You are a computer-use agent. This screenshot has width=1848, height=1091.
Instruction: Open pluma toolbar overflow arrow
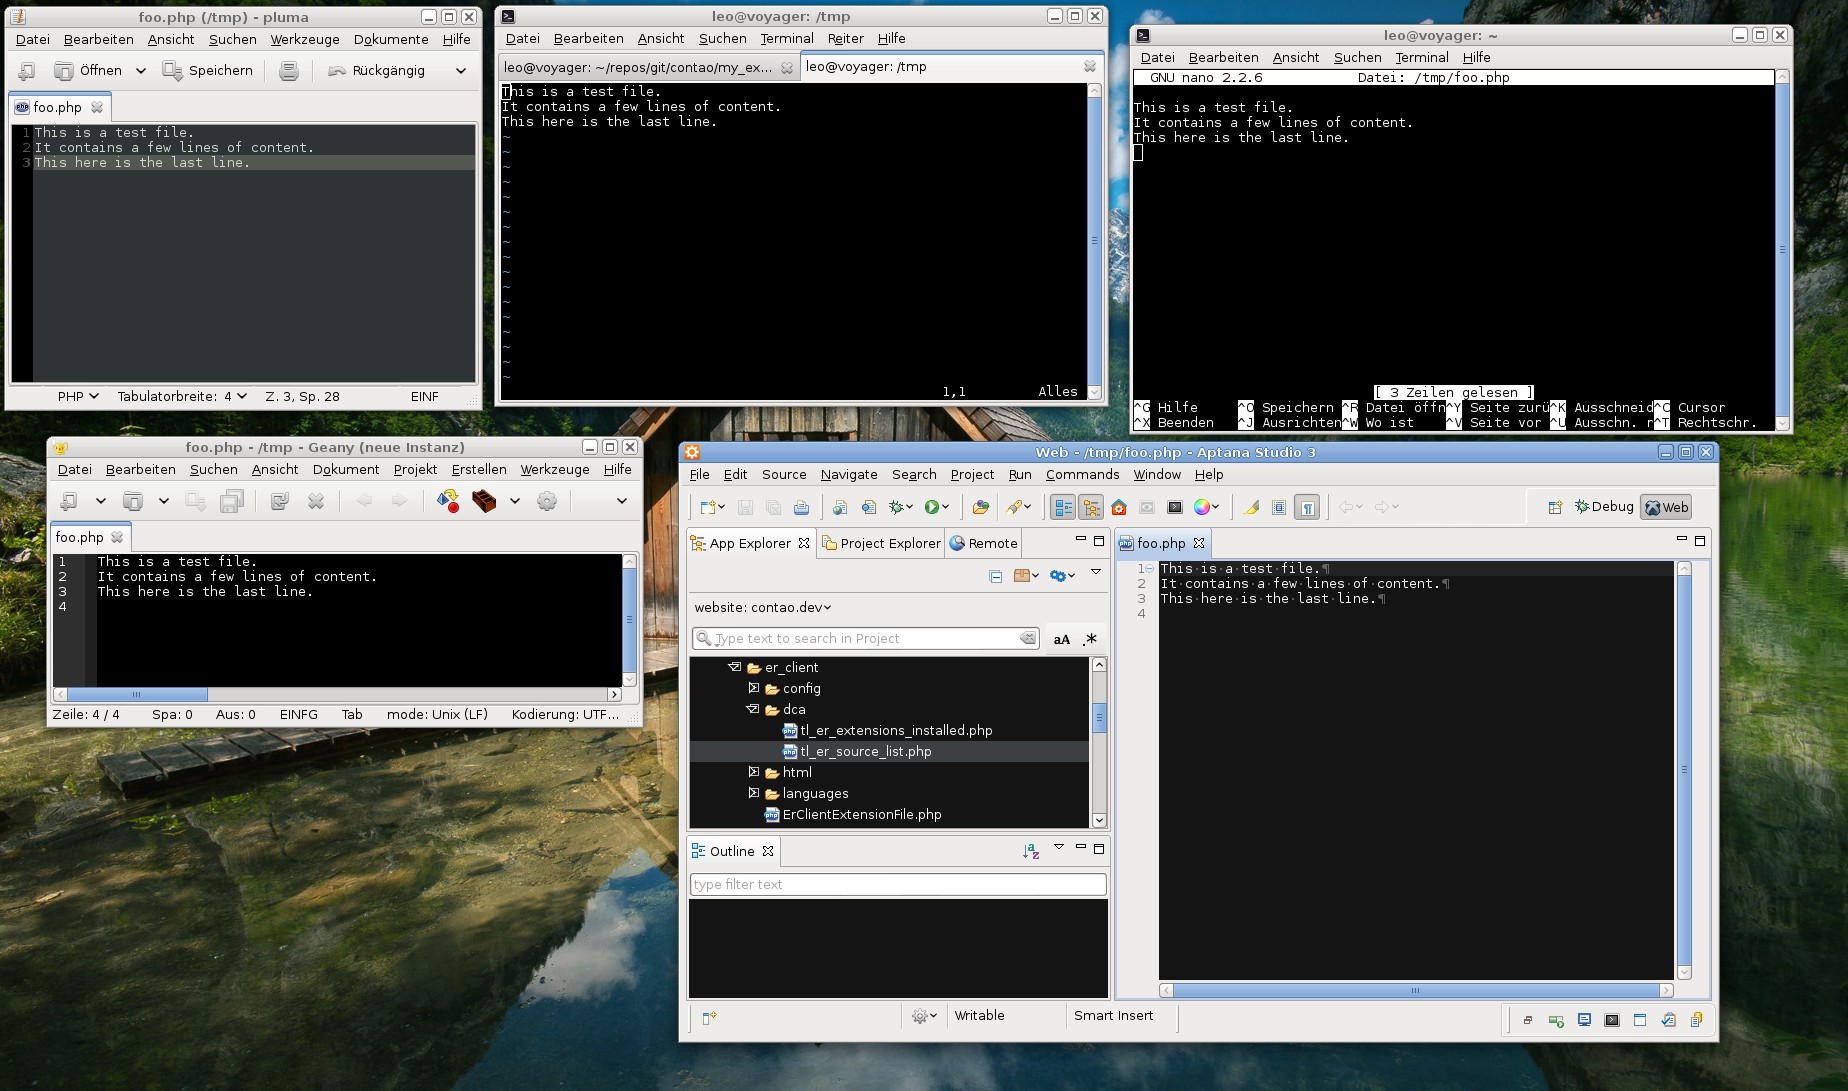[x=461, y=71]
